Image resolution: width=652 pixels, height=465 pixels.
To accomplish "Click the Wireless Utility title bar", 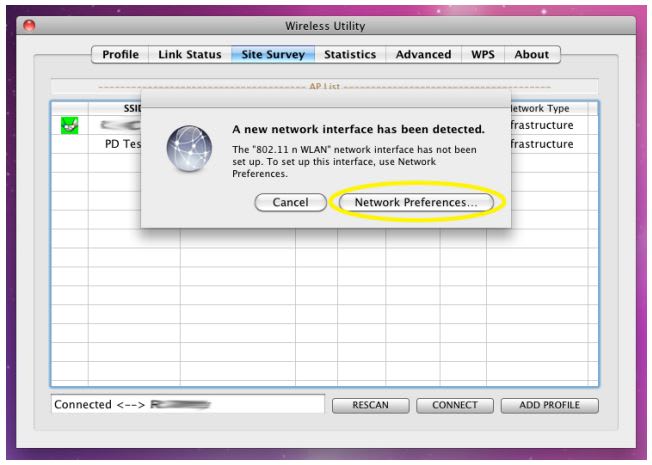I will pyautogui.click(x=325, y=25).
